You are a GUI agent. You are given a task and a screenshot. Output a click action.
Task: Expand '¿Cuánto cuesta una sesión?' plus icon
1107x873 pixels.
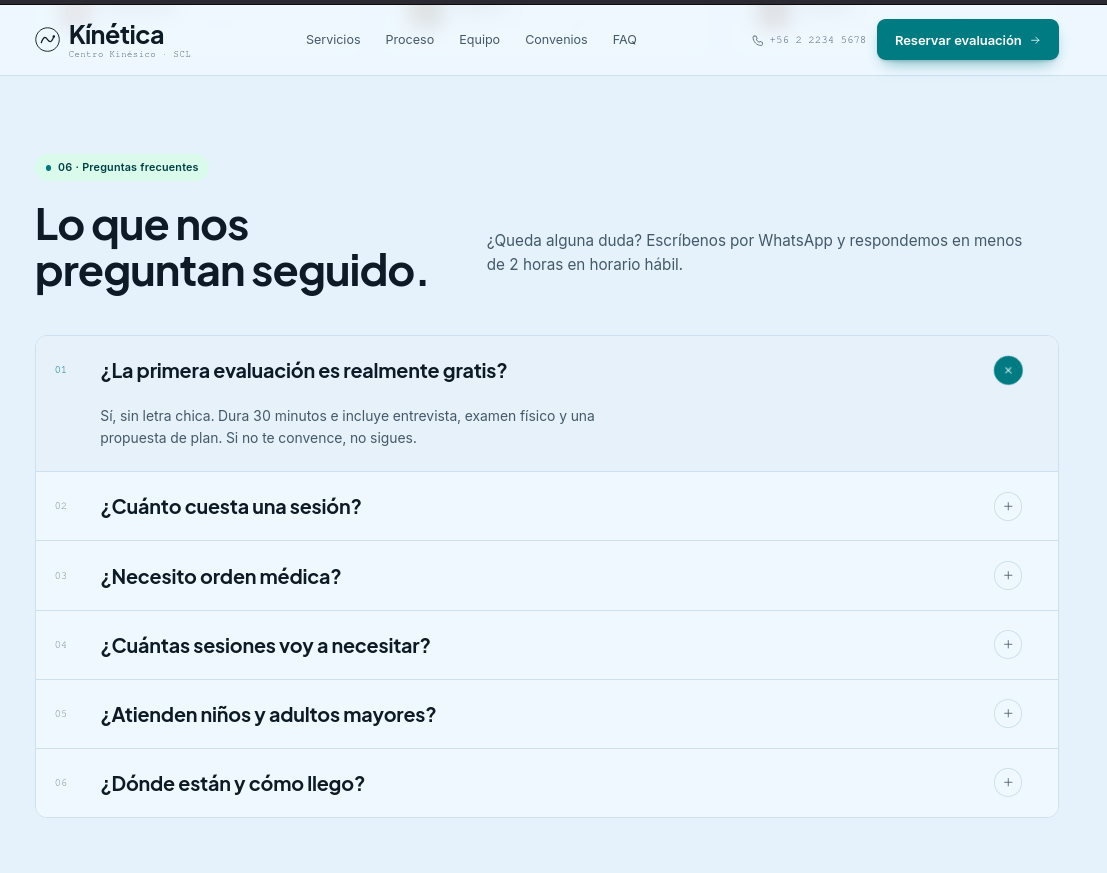click(x=1007, y=507)
